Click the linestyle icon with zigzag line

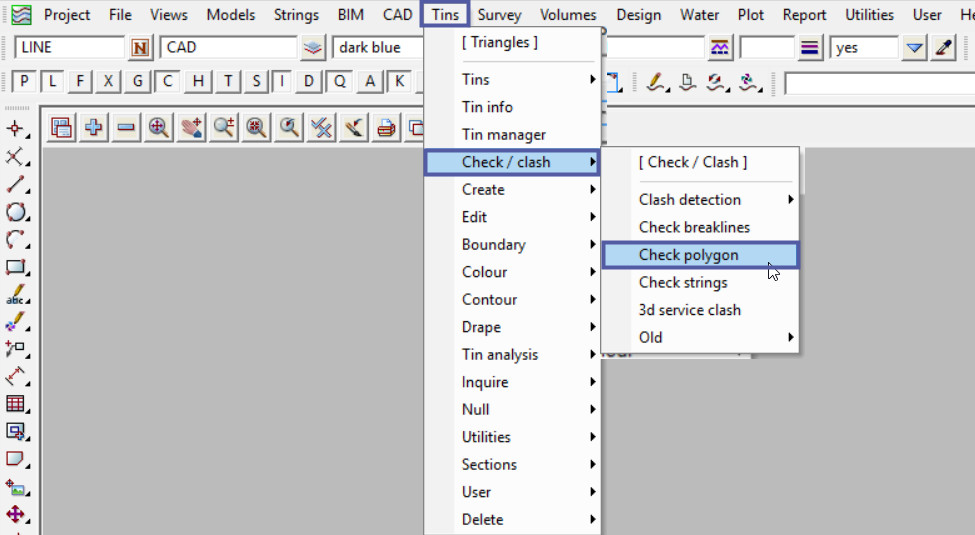coord(719,48)
